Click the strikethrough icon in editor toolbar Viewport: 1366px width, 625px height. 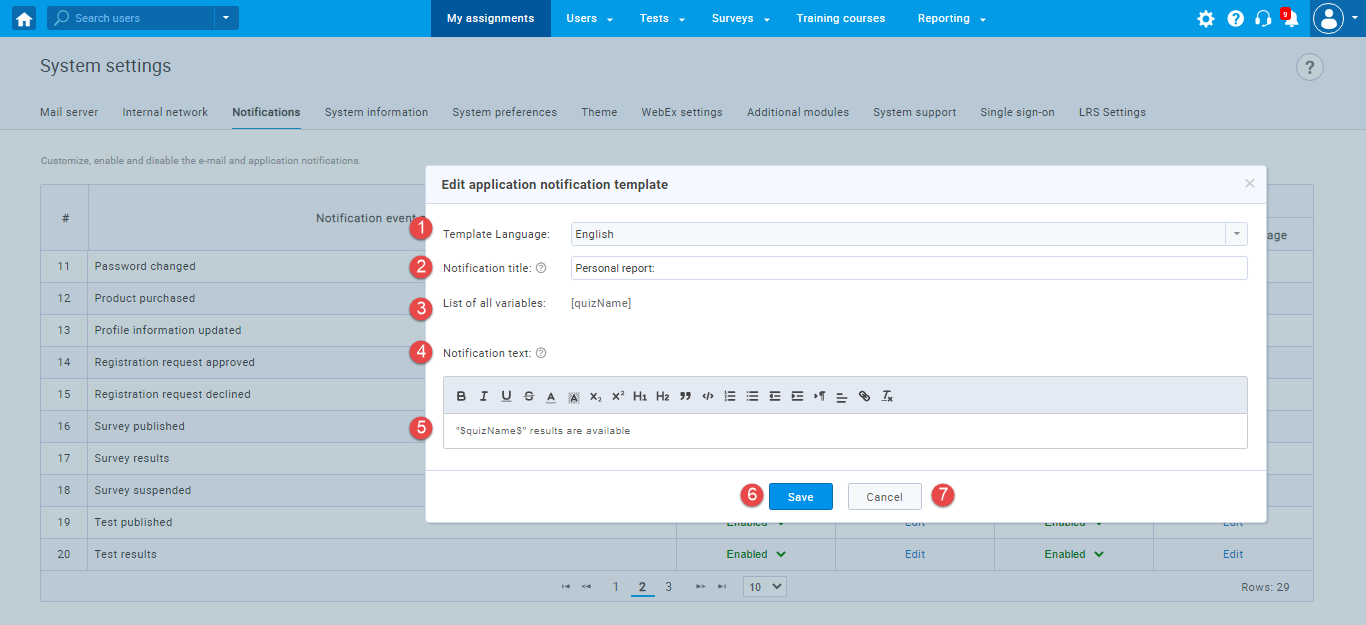click(529, 396)
